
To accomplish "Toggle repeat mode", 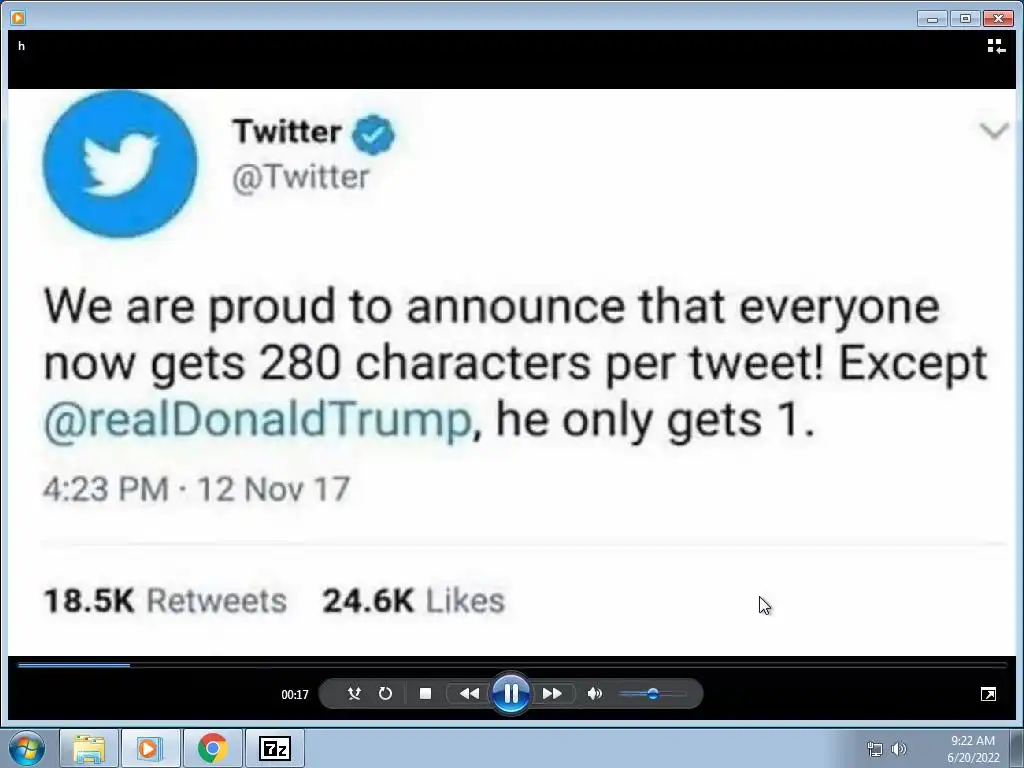I will [x=385, y=694].
